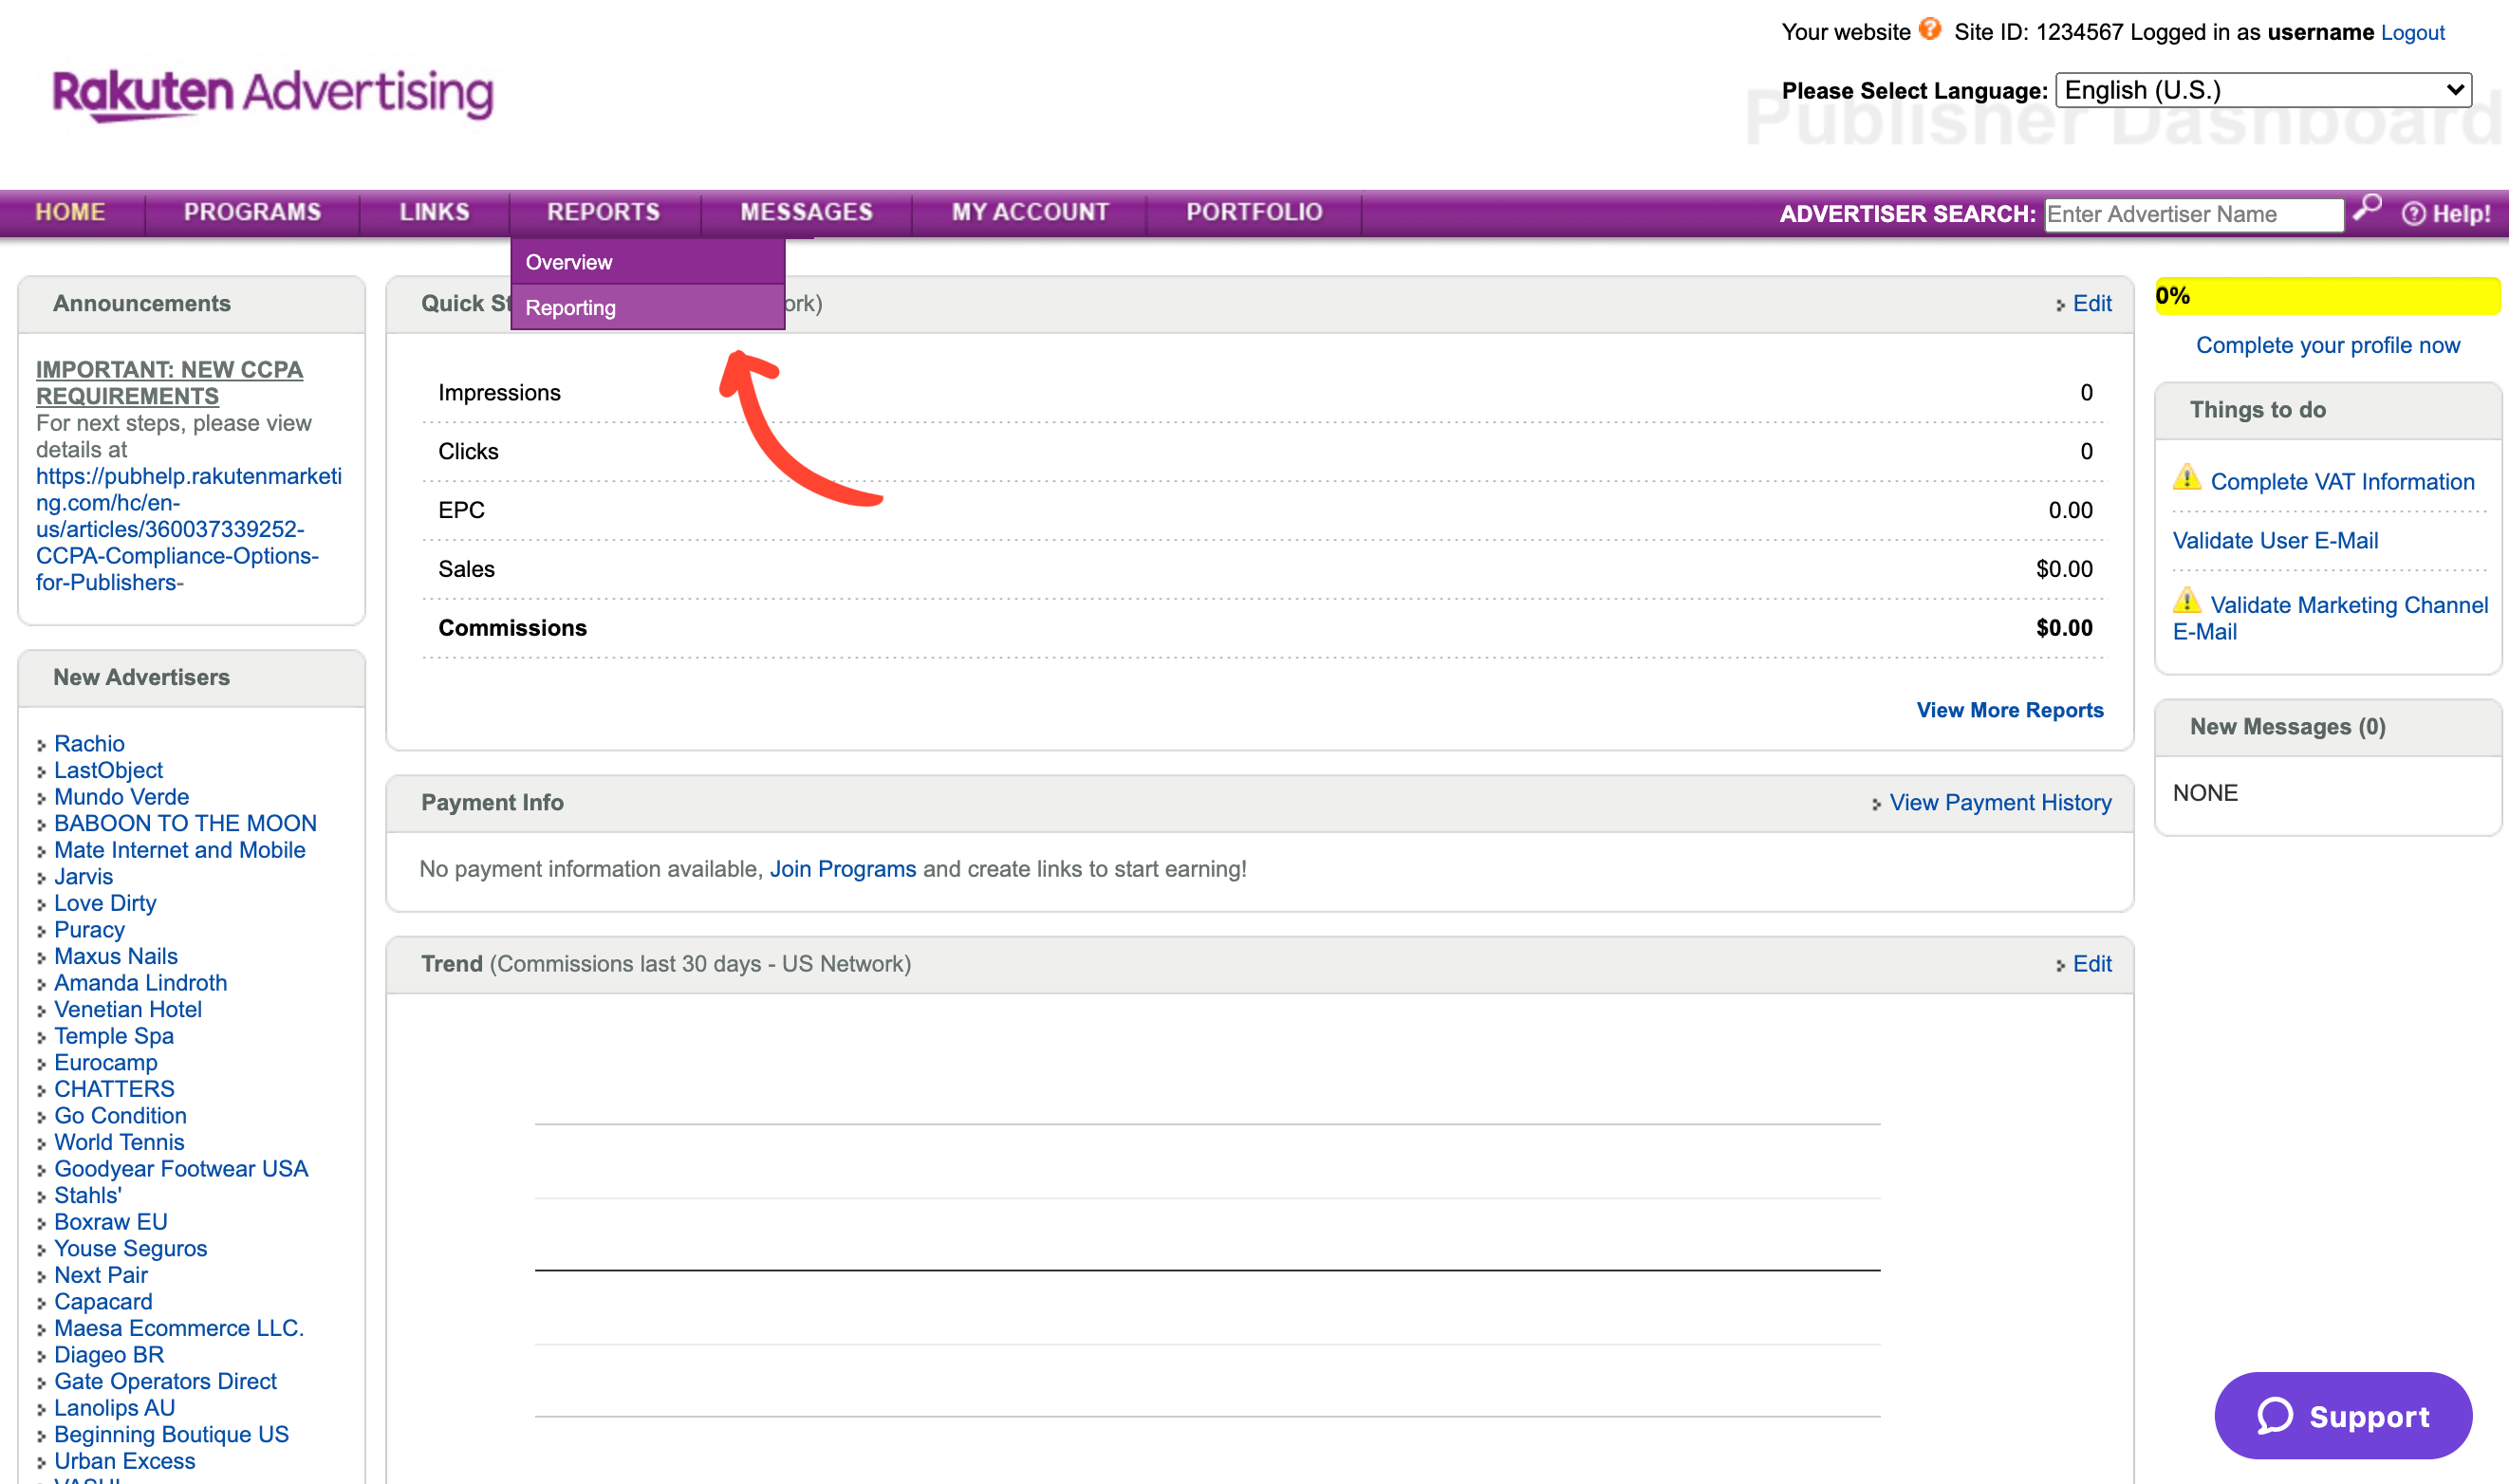Viewport: 2509px width, 1484px height.
Task: Open Next Pair advertiser link
Action: click(101, 1275)
